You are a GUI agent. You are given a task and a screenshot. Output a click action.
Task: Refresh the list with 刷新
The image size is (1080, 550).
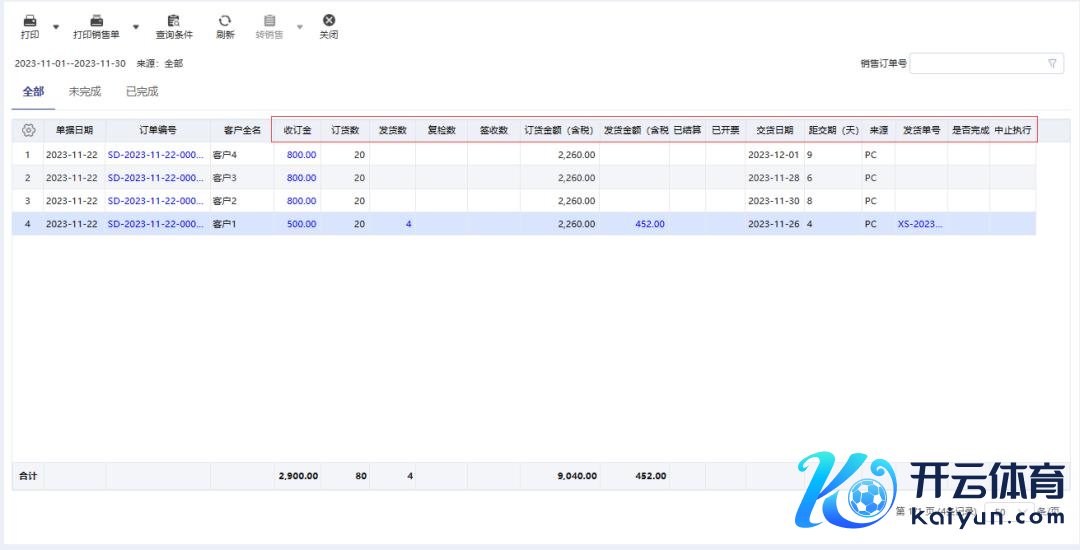click(225, 21)
